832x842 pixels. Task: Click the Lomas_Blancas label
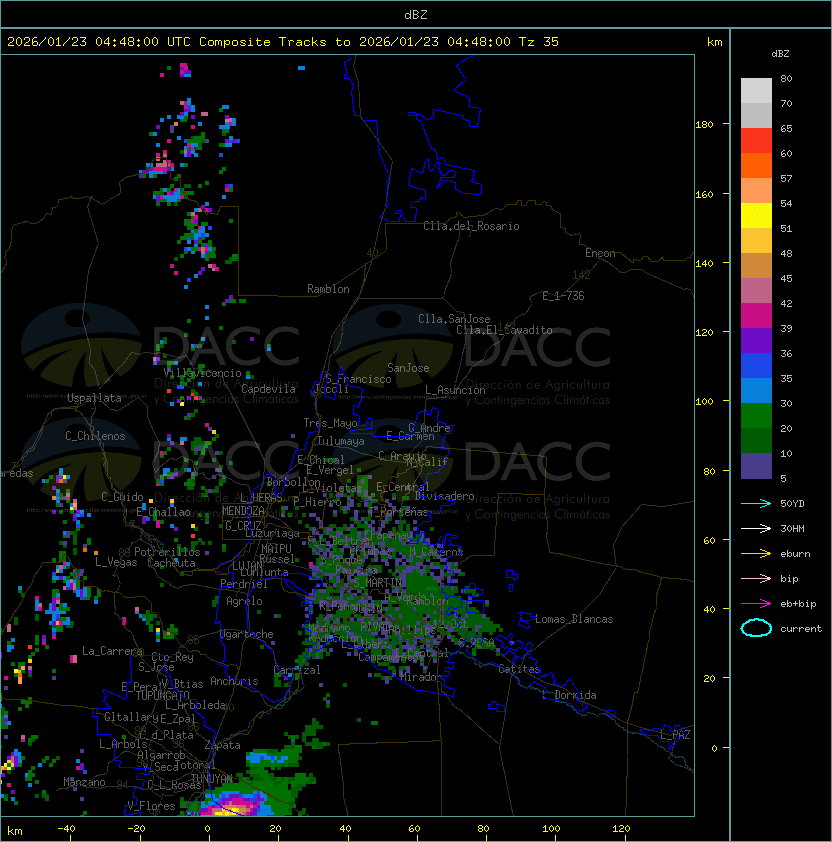pyautogui.click(x=574, y=619)
